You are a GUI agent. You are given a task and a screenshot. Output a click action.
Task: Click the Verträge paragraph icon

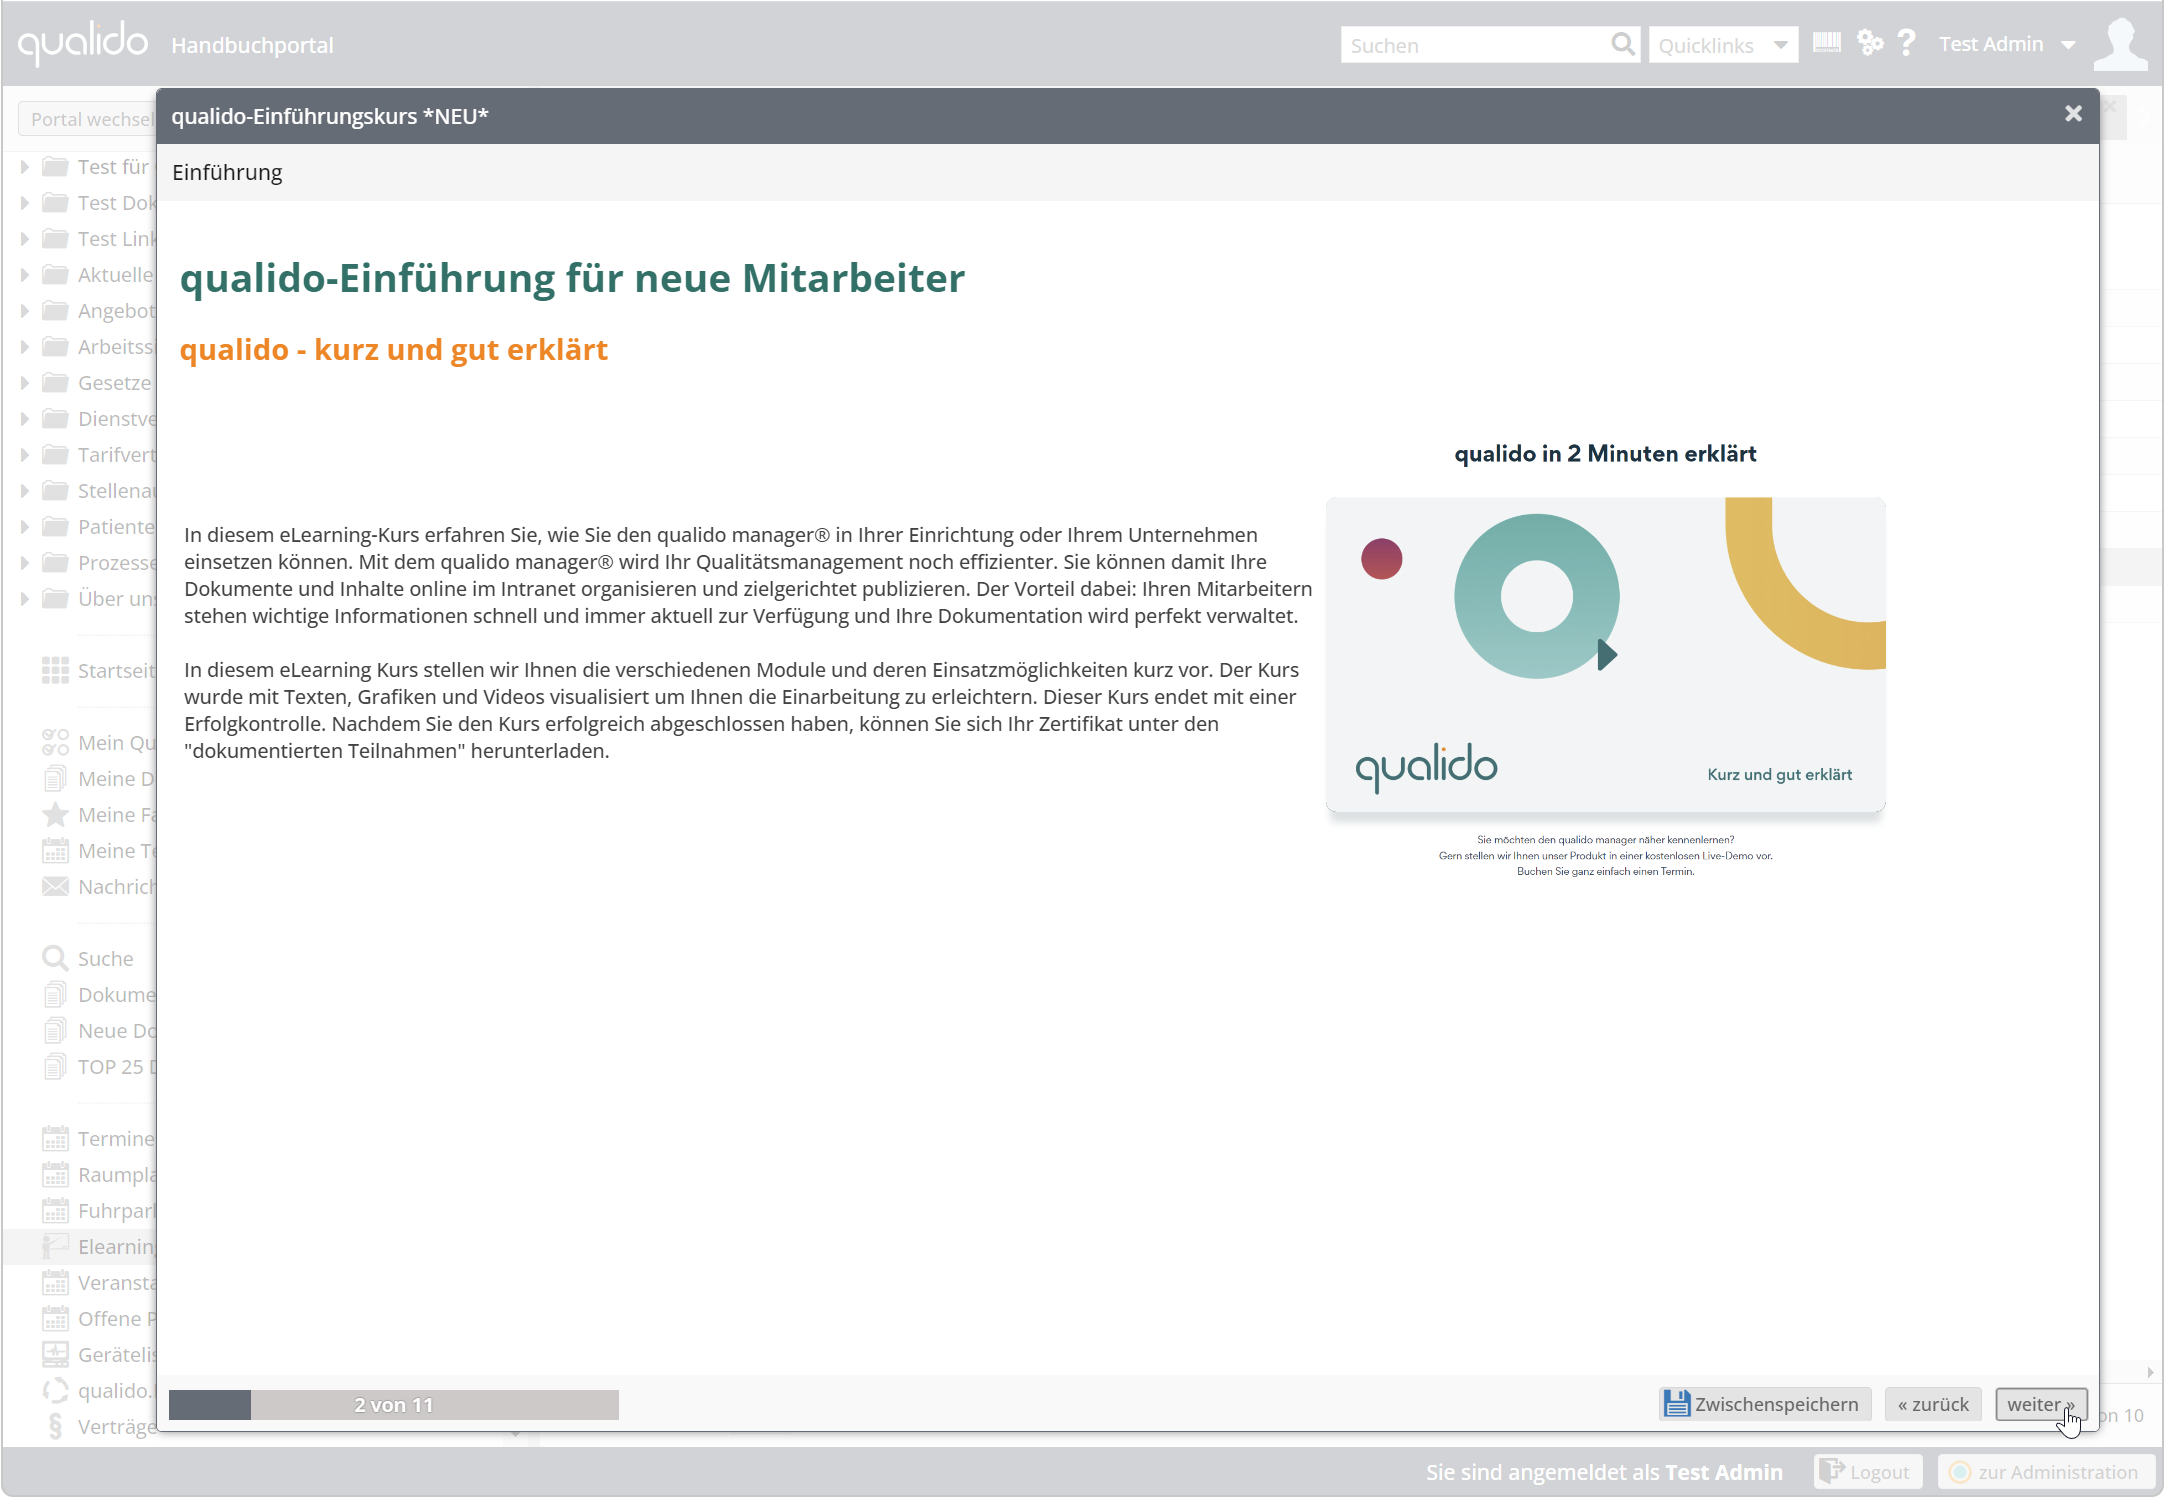click(x=55, y=1426)
